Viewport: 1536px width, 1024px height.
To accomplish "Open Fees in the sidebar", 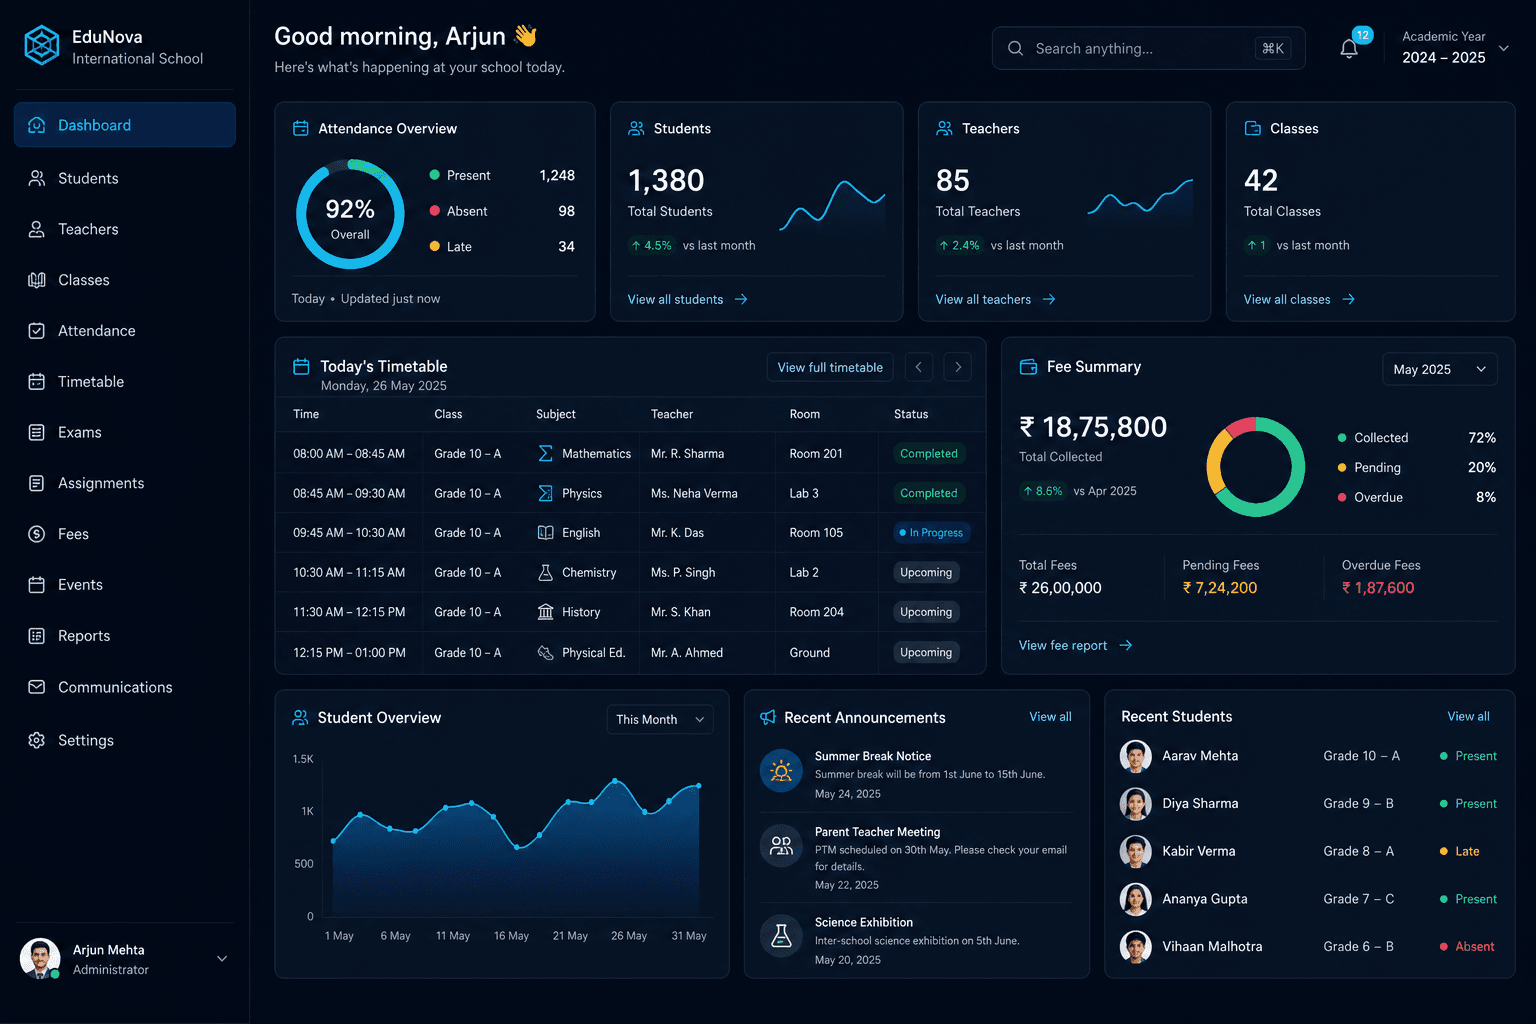I will pyautogui.click(x=125, y=534).
